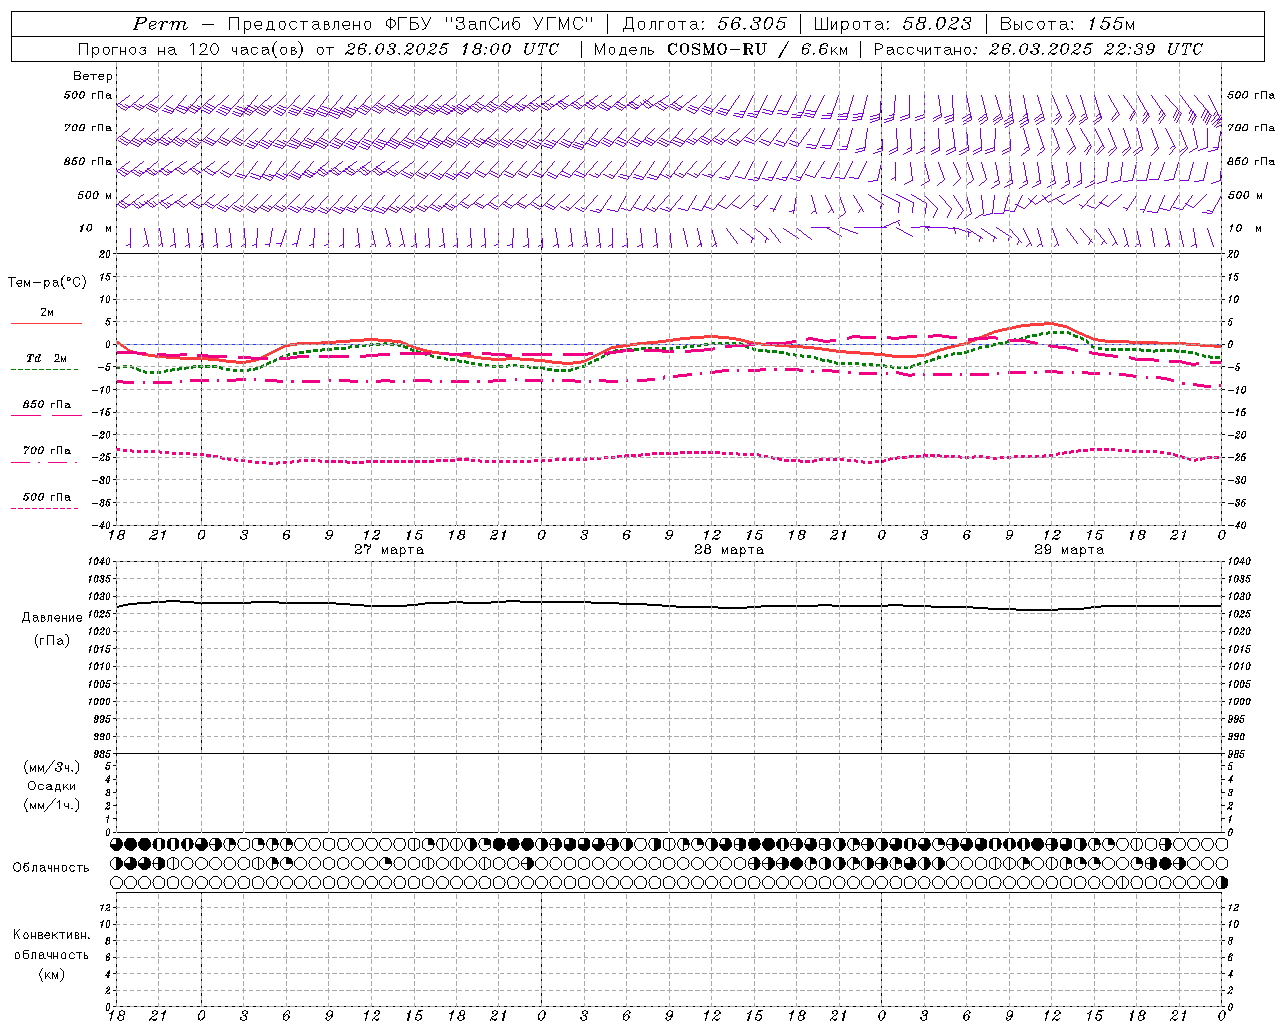Click the half-filled circle ending the lowest cloud row

coord(1222,882)
